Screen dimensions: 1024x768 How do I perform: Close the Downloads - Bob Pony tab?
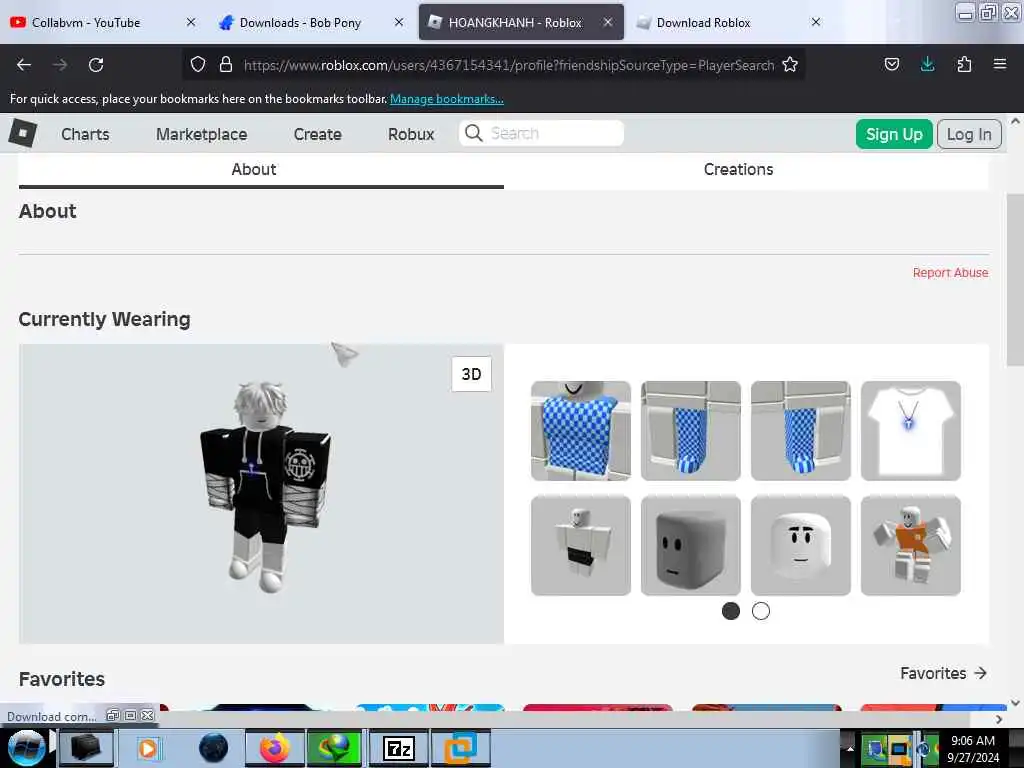pos(399,22)
